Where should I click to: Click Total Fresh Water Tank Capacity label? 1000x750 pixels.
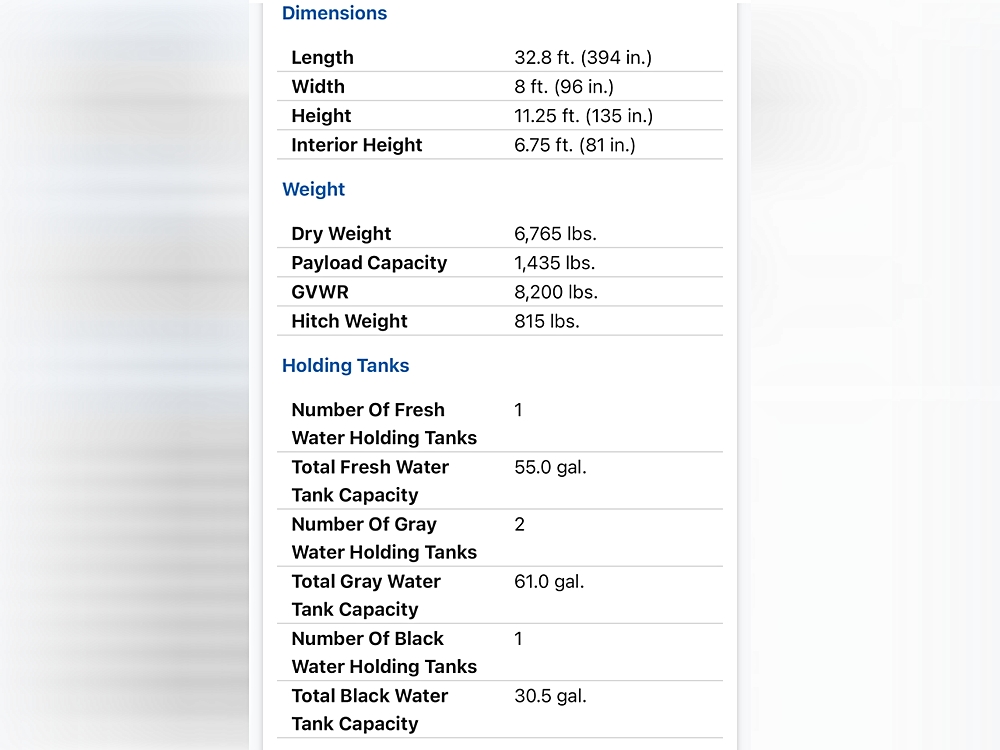tap(369, 481)
